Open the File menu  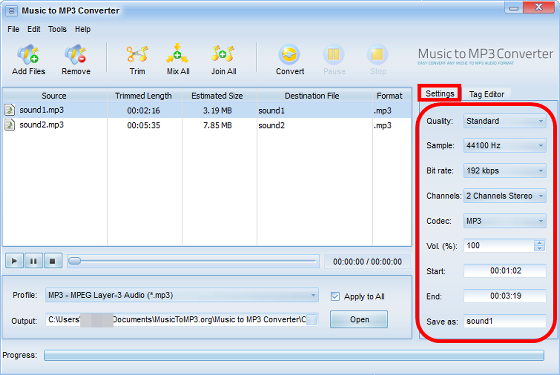13,29
